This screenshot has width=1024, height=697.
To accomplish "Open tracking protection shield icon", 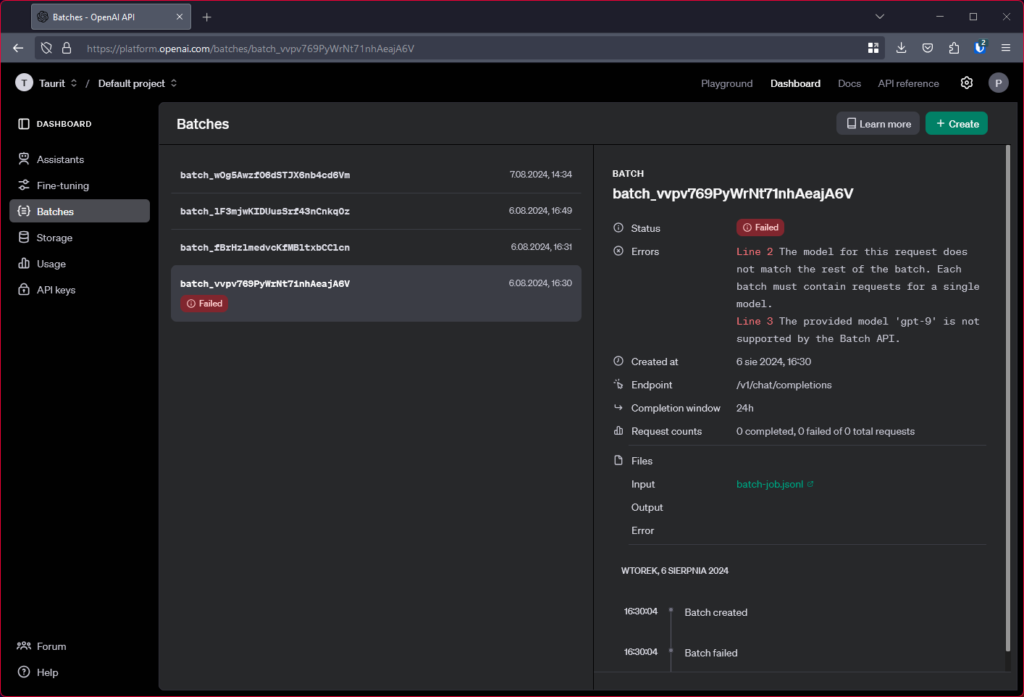I will click(x=46, y=48).
